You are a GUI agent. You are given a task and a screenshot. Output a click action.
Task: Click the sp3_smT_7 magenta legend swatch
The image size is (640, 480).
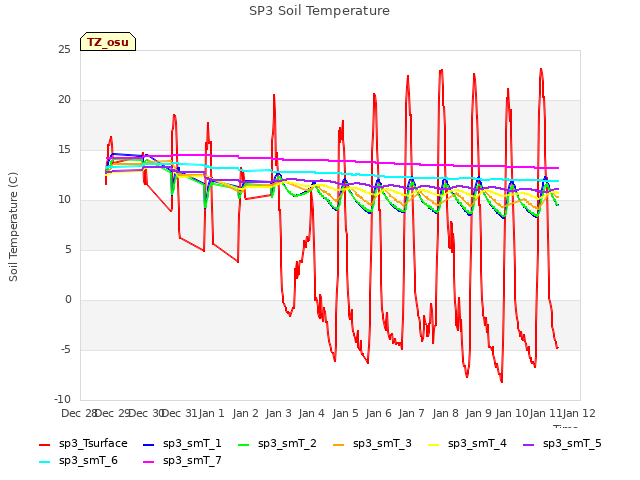click(149, 462)
